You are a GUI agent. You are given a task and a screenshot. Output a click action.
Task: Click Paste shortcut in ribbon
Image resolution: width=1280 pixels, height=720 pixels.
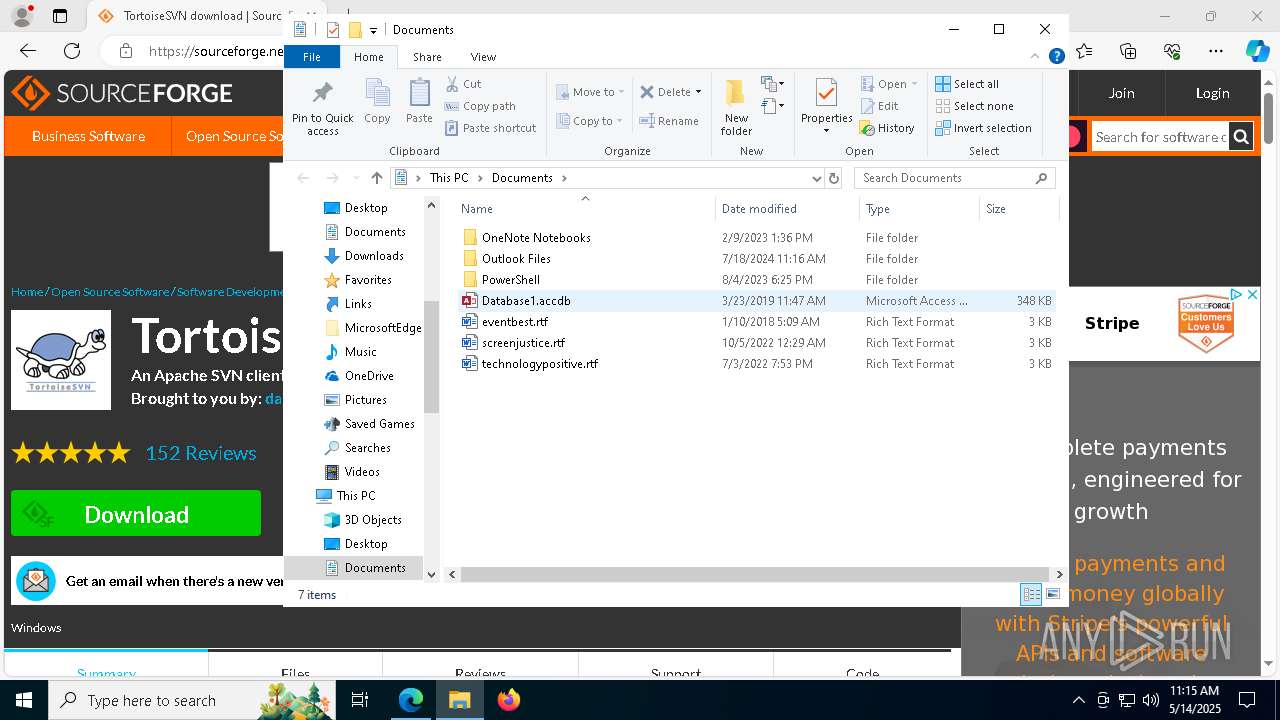click(x=490, y=128)
